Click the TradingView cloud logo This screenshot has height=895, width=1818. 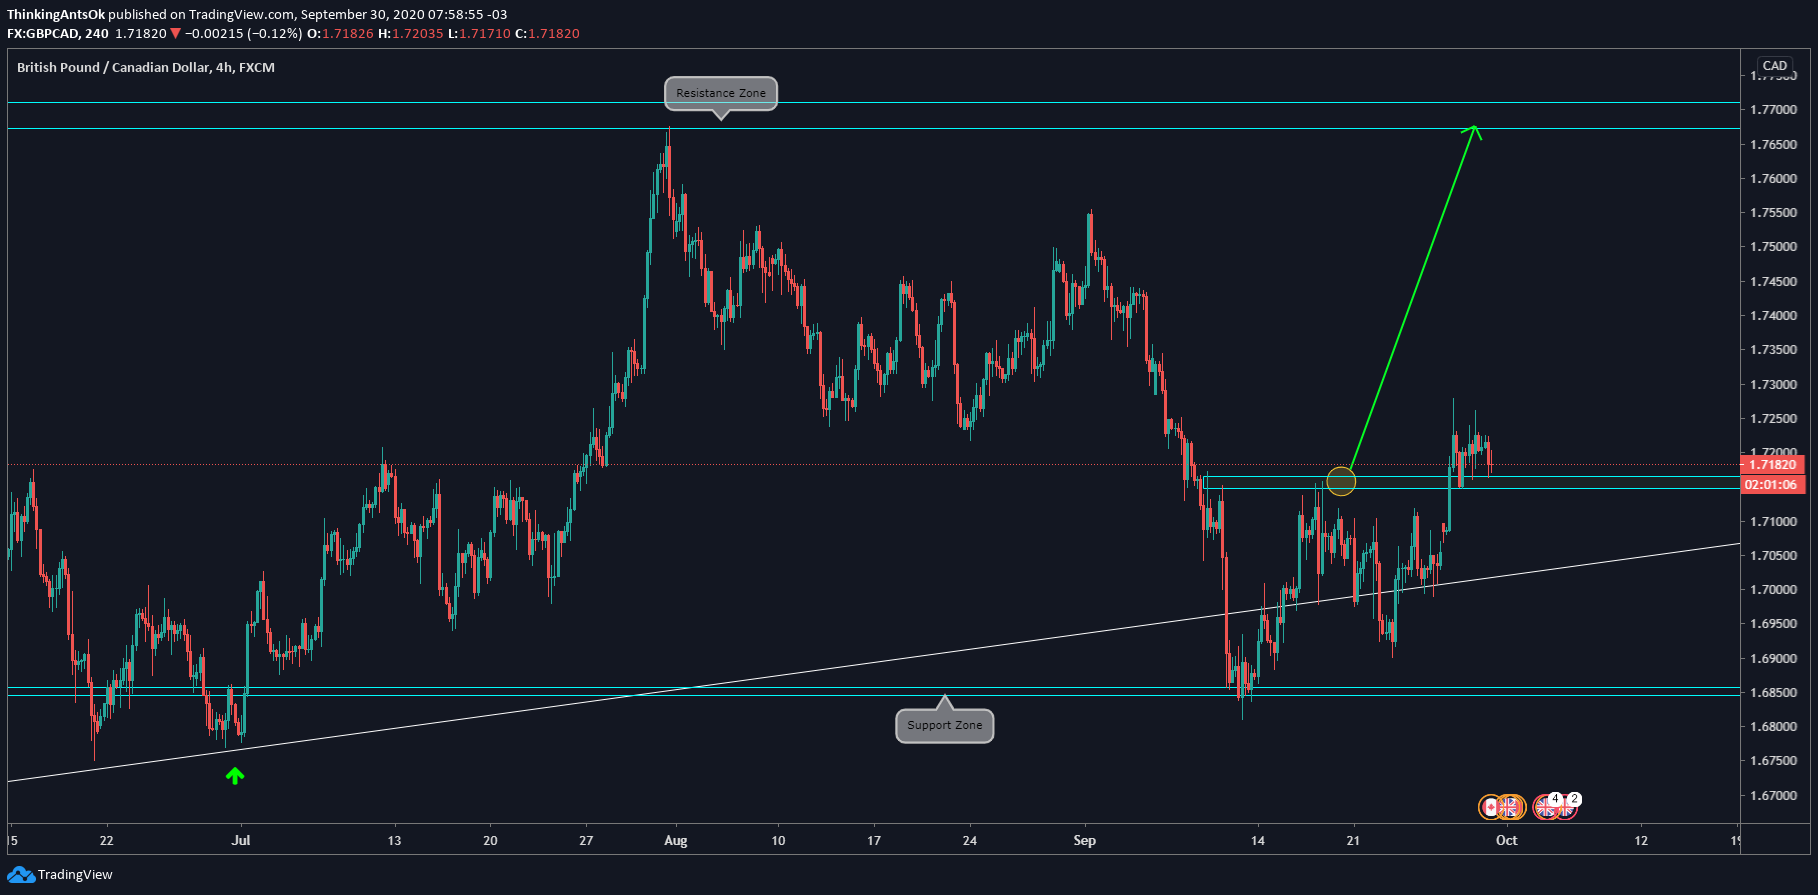21,875
